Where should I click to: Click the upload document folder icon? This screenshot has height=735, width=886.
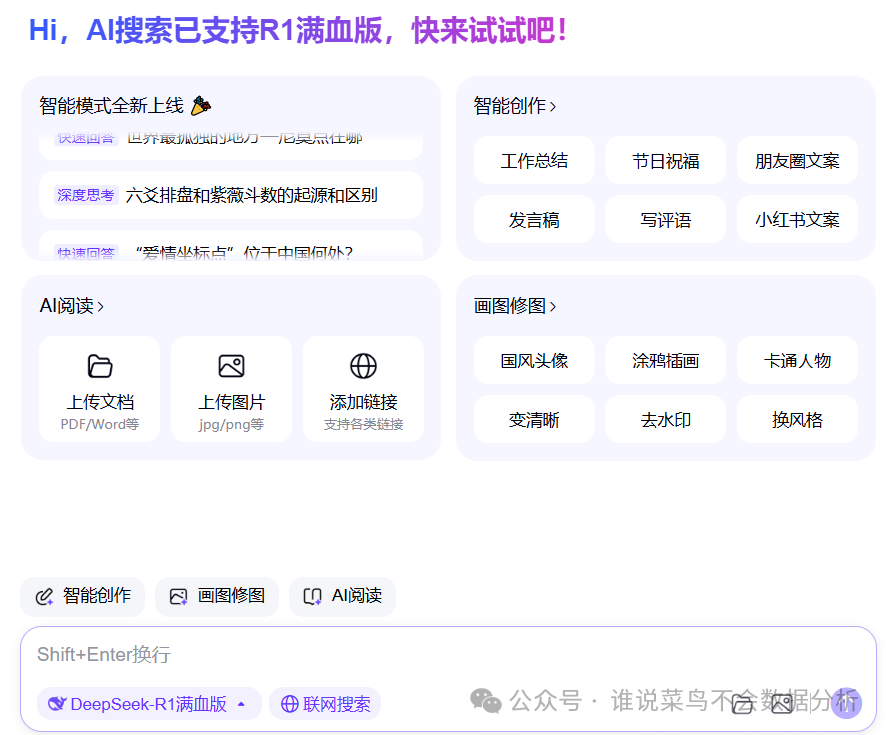click(100, 366)
